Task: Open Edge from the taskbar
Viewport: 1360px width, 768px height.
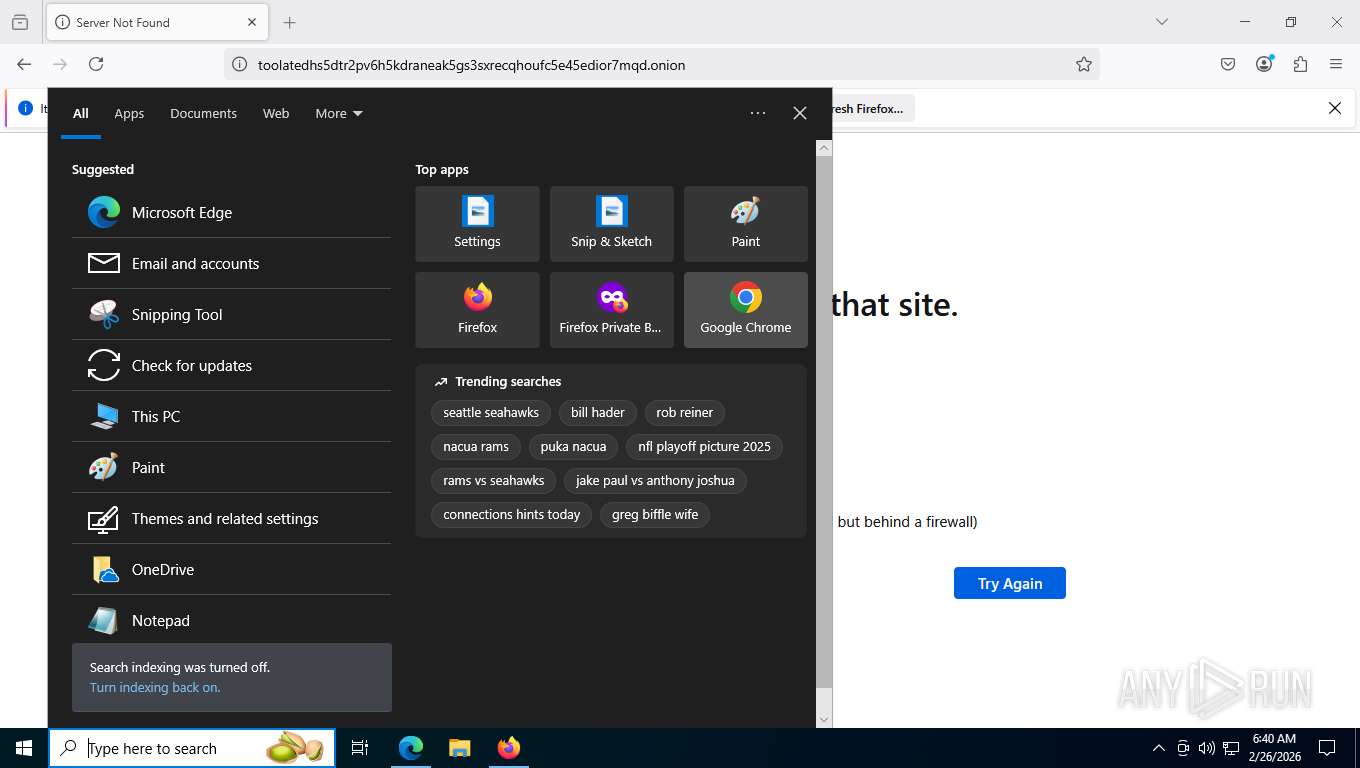Action: (x=411, y=748)
